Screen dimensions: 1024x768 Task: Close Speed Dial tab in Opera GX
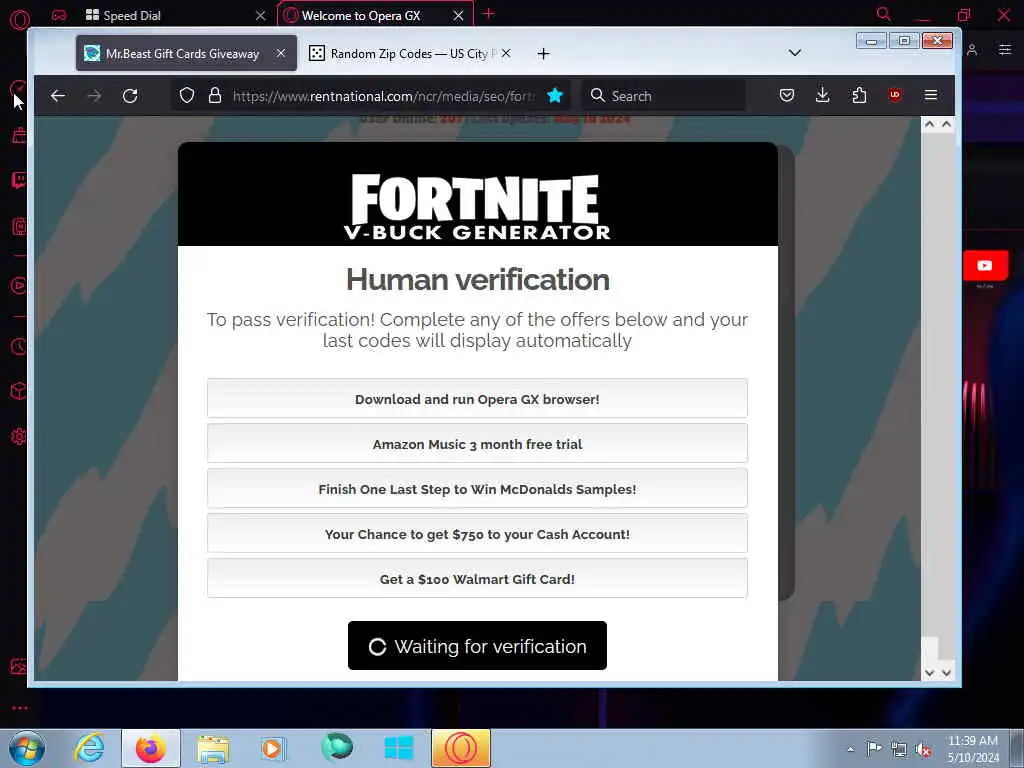pos(261,15)
